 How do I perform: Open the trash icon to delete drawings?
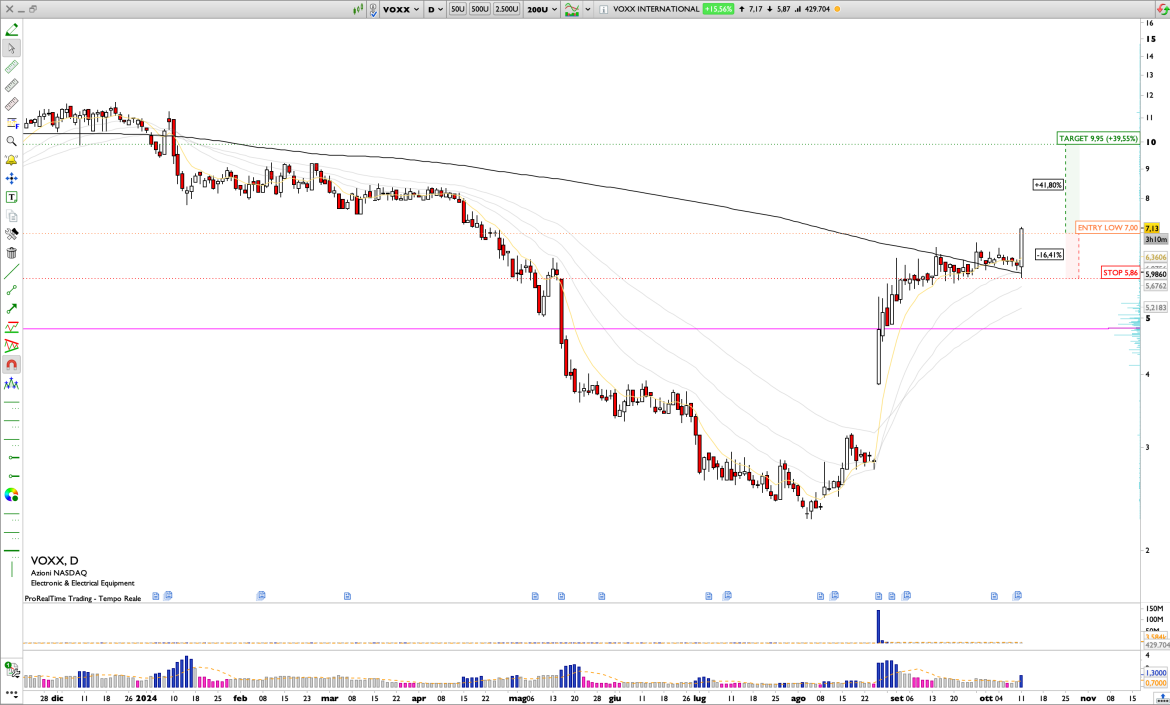(11, 251)
